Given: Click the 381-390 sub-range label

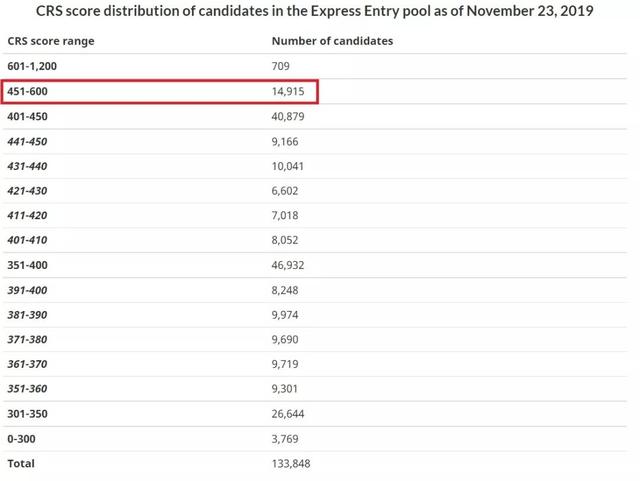Looking at the screenshot, I should tap(27, 315).
